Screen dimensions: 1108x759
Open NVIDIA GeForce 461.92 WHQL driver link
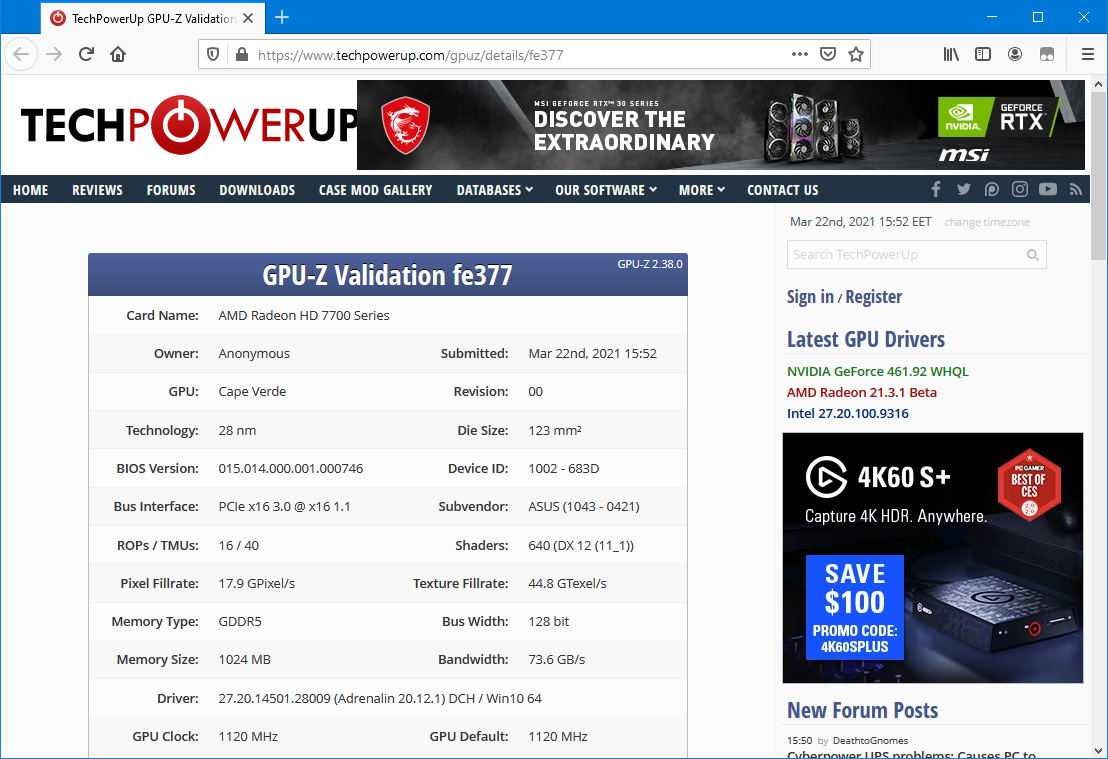click(x=878, y=371)
